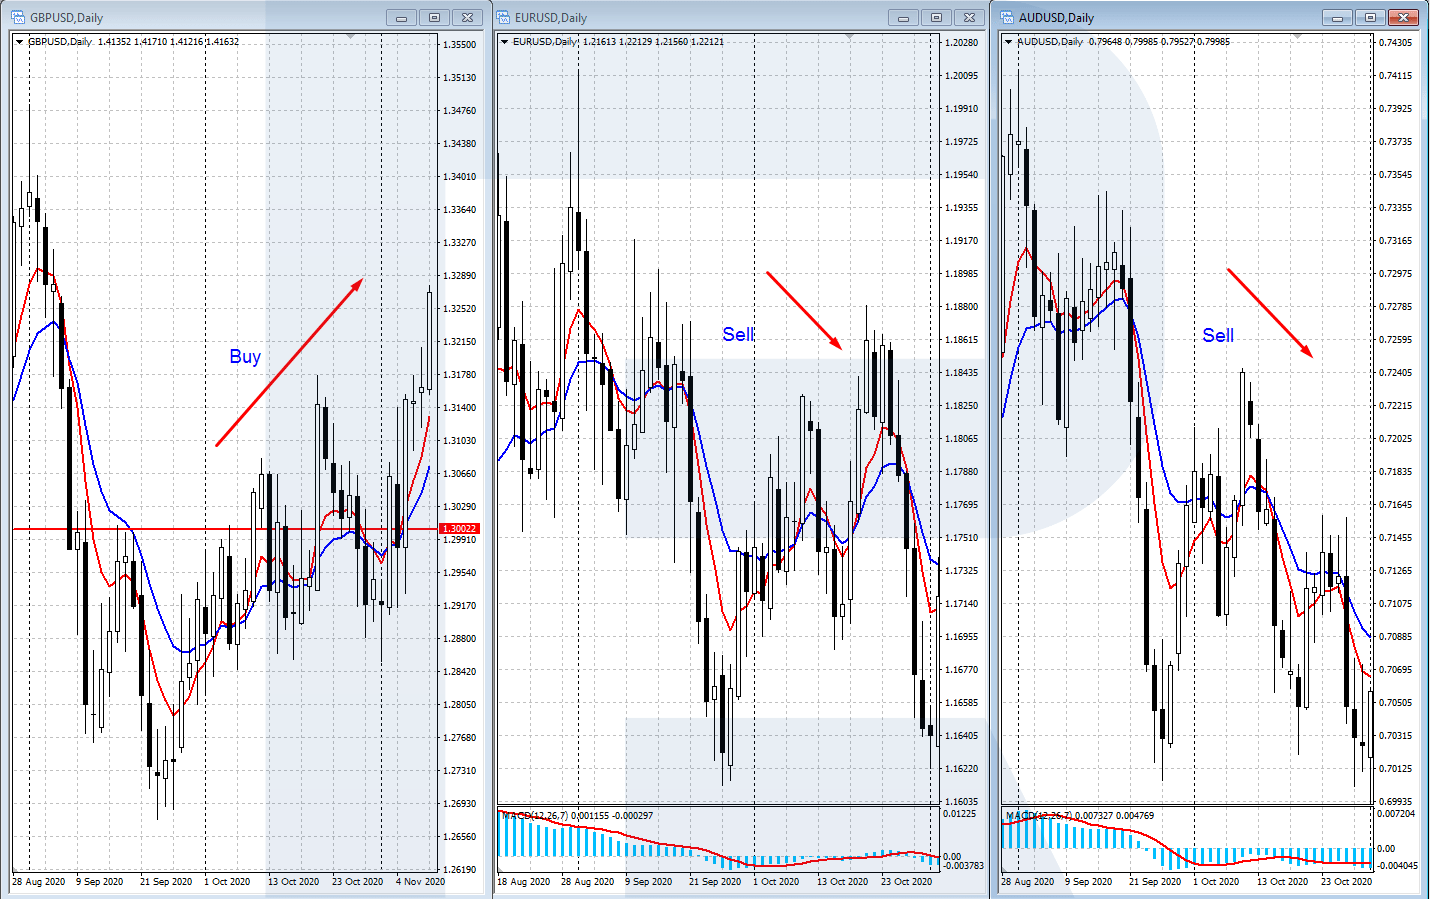
Task: Open the EURUSD chart dropdown triangle
Action: click(x=504, y=42)
